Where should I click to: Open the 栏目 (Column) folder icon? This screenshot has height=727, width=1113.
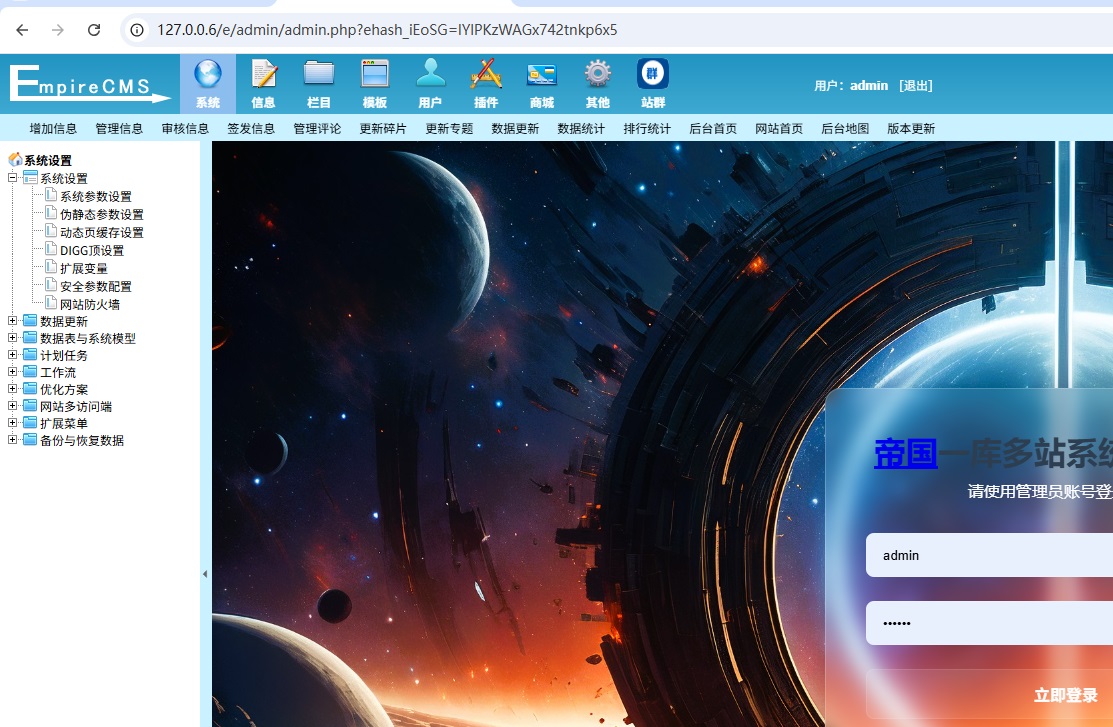(319, 75)
